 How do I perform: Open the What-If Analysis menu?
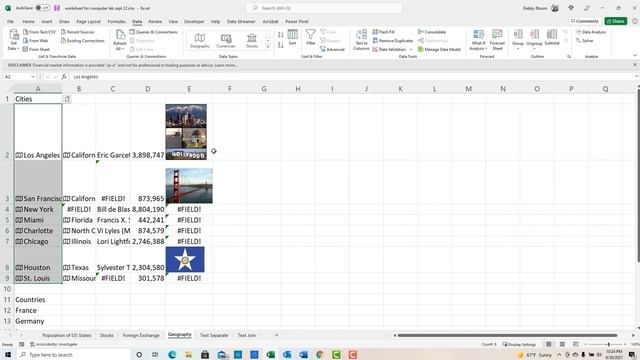point(478,40)
